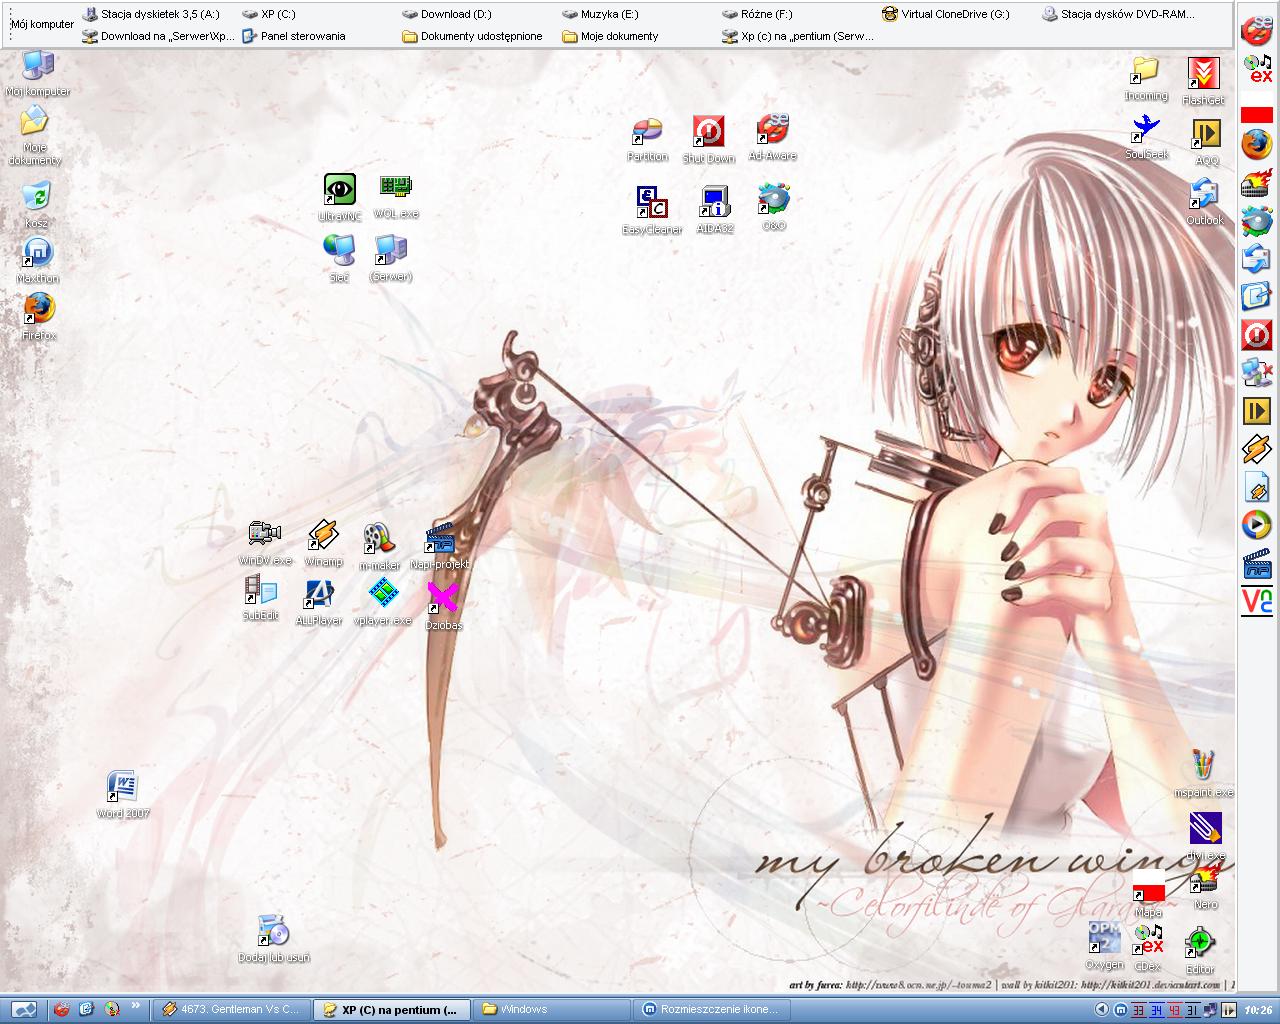The image size is (1280, 1024).
Task: Open the (Serwer) desktop shortcut
Action: coord(390,258)
